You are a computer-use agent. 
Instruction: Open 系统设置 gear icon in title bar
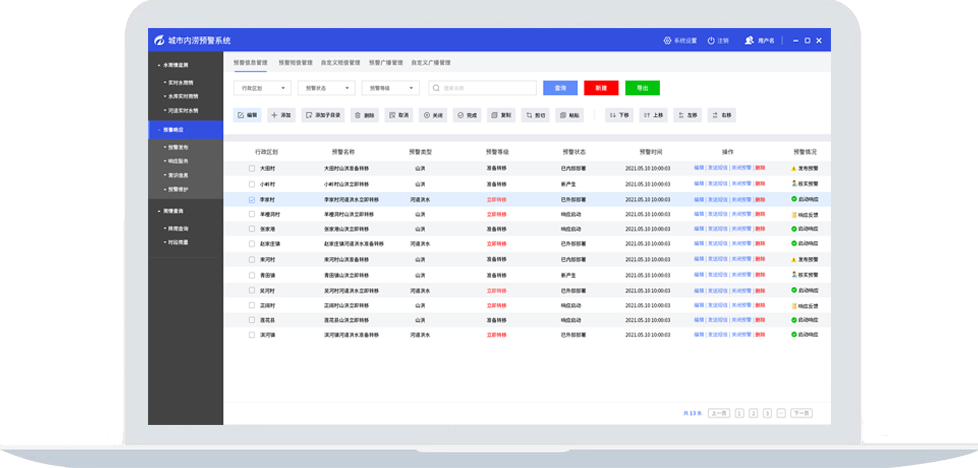click(668, 41)
